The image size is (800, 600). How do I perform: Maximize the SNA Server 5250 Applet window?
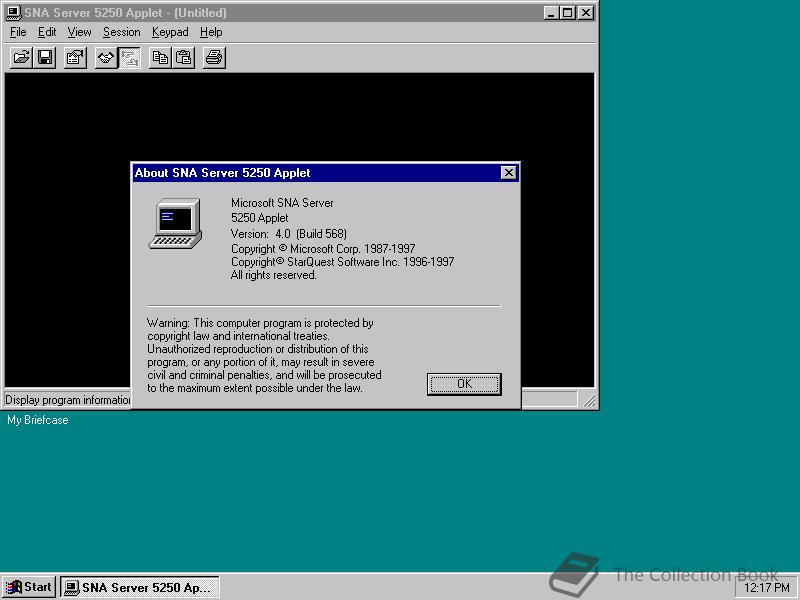tap(567, 13)
